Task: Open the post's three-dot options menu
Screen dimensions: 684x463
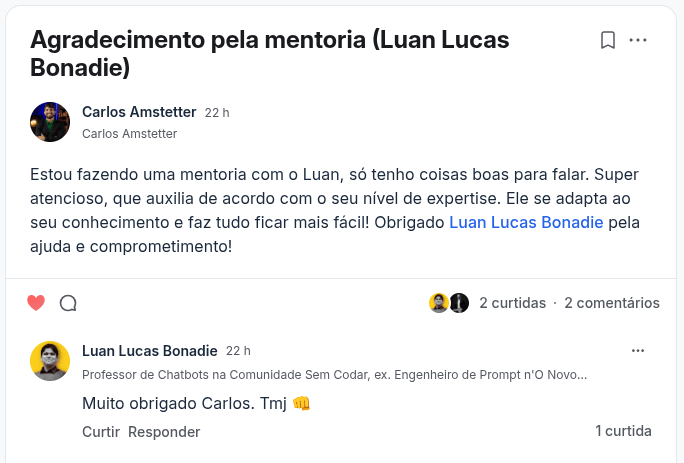Action: (x=638, y=40)
